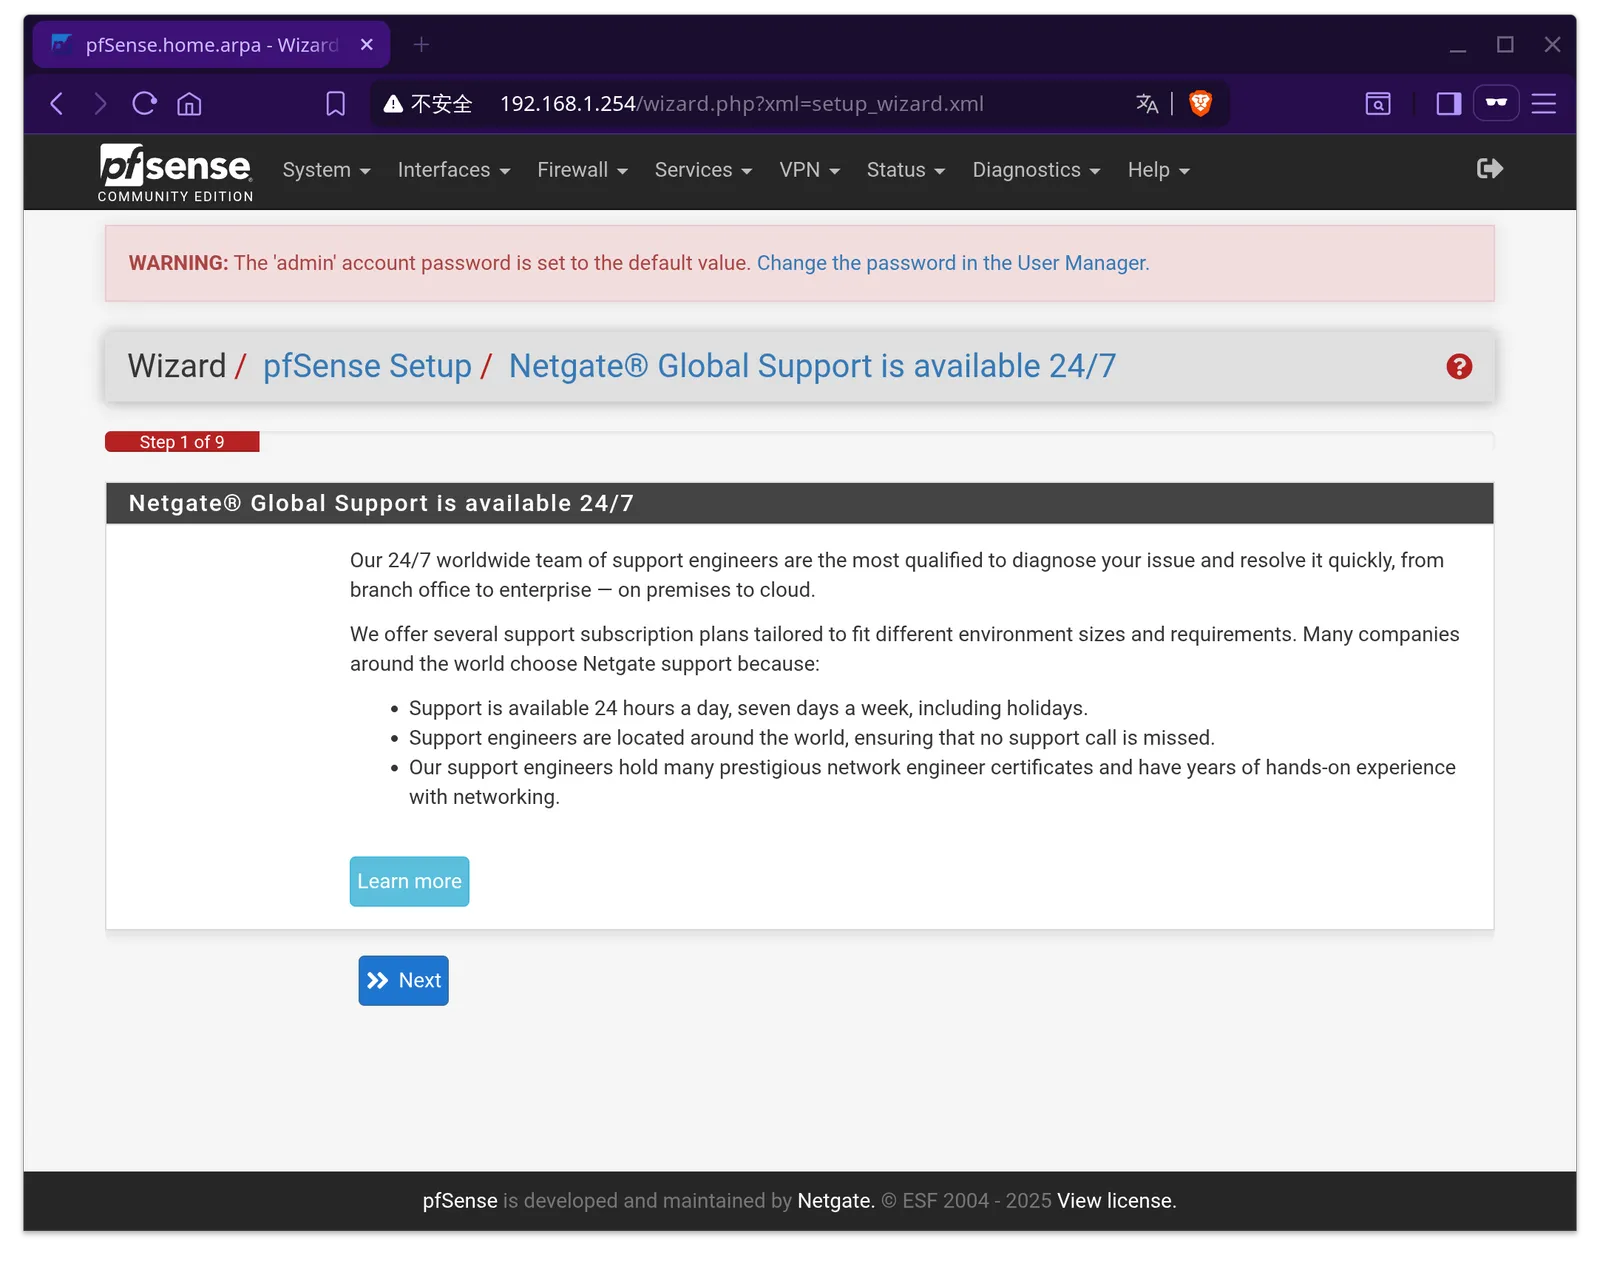Viewport: 1600px width, 1278px height.
Task: Open the browser hamburger menu
Action: pos(1544,104)
